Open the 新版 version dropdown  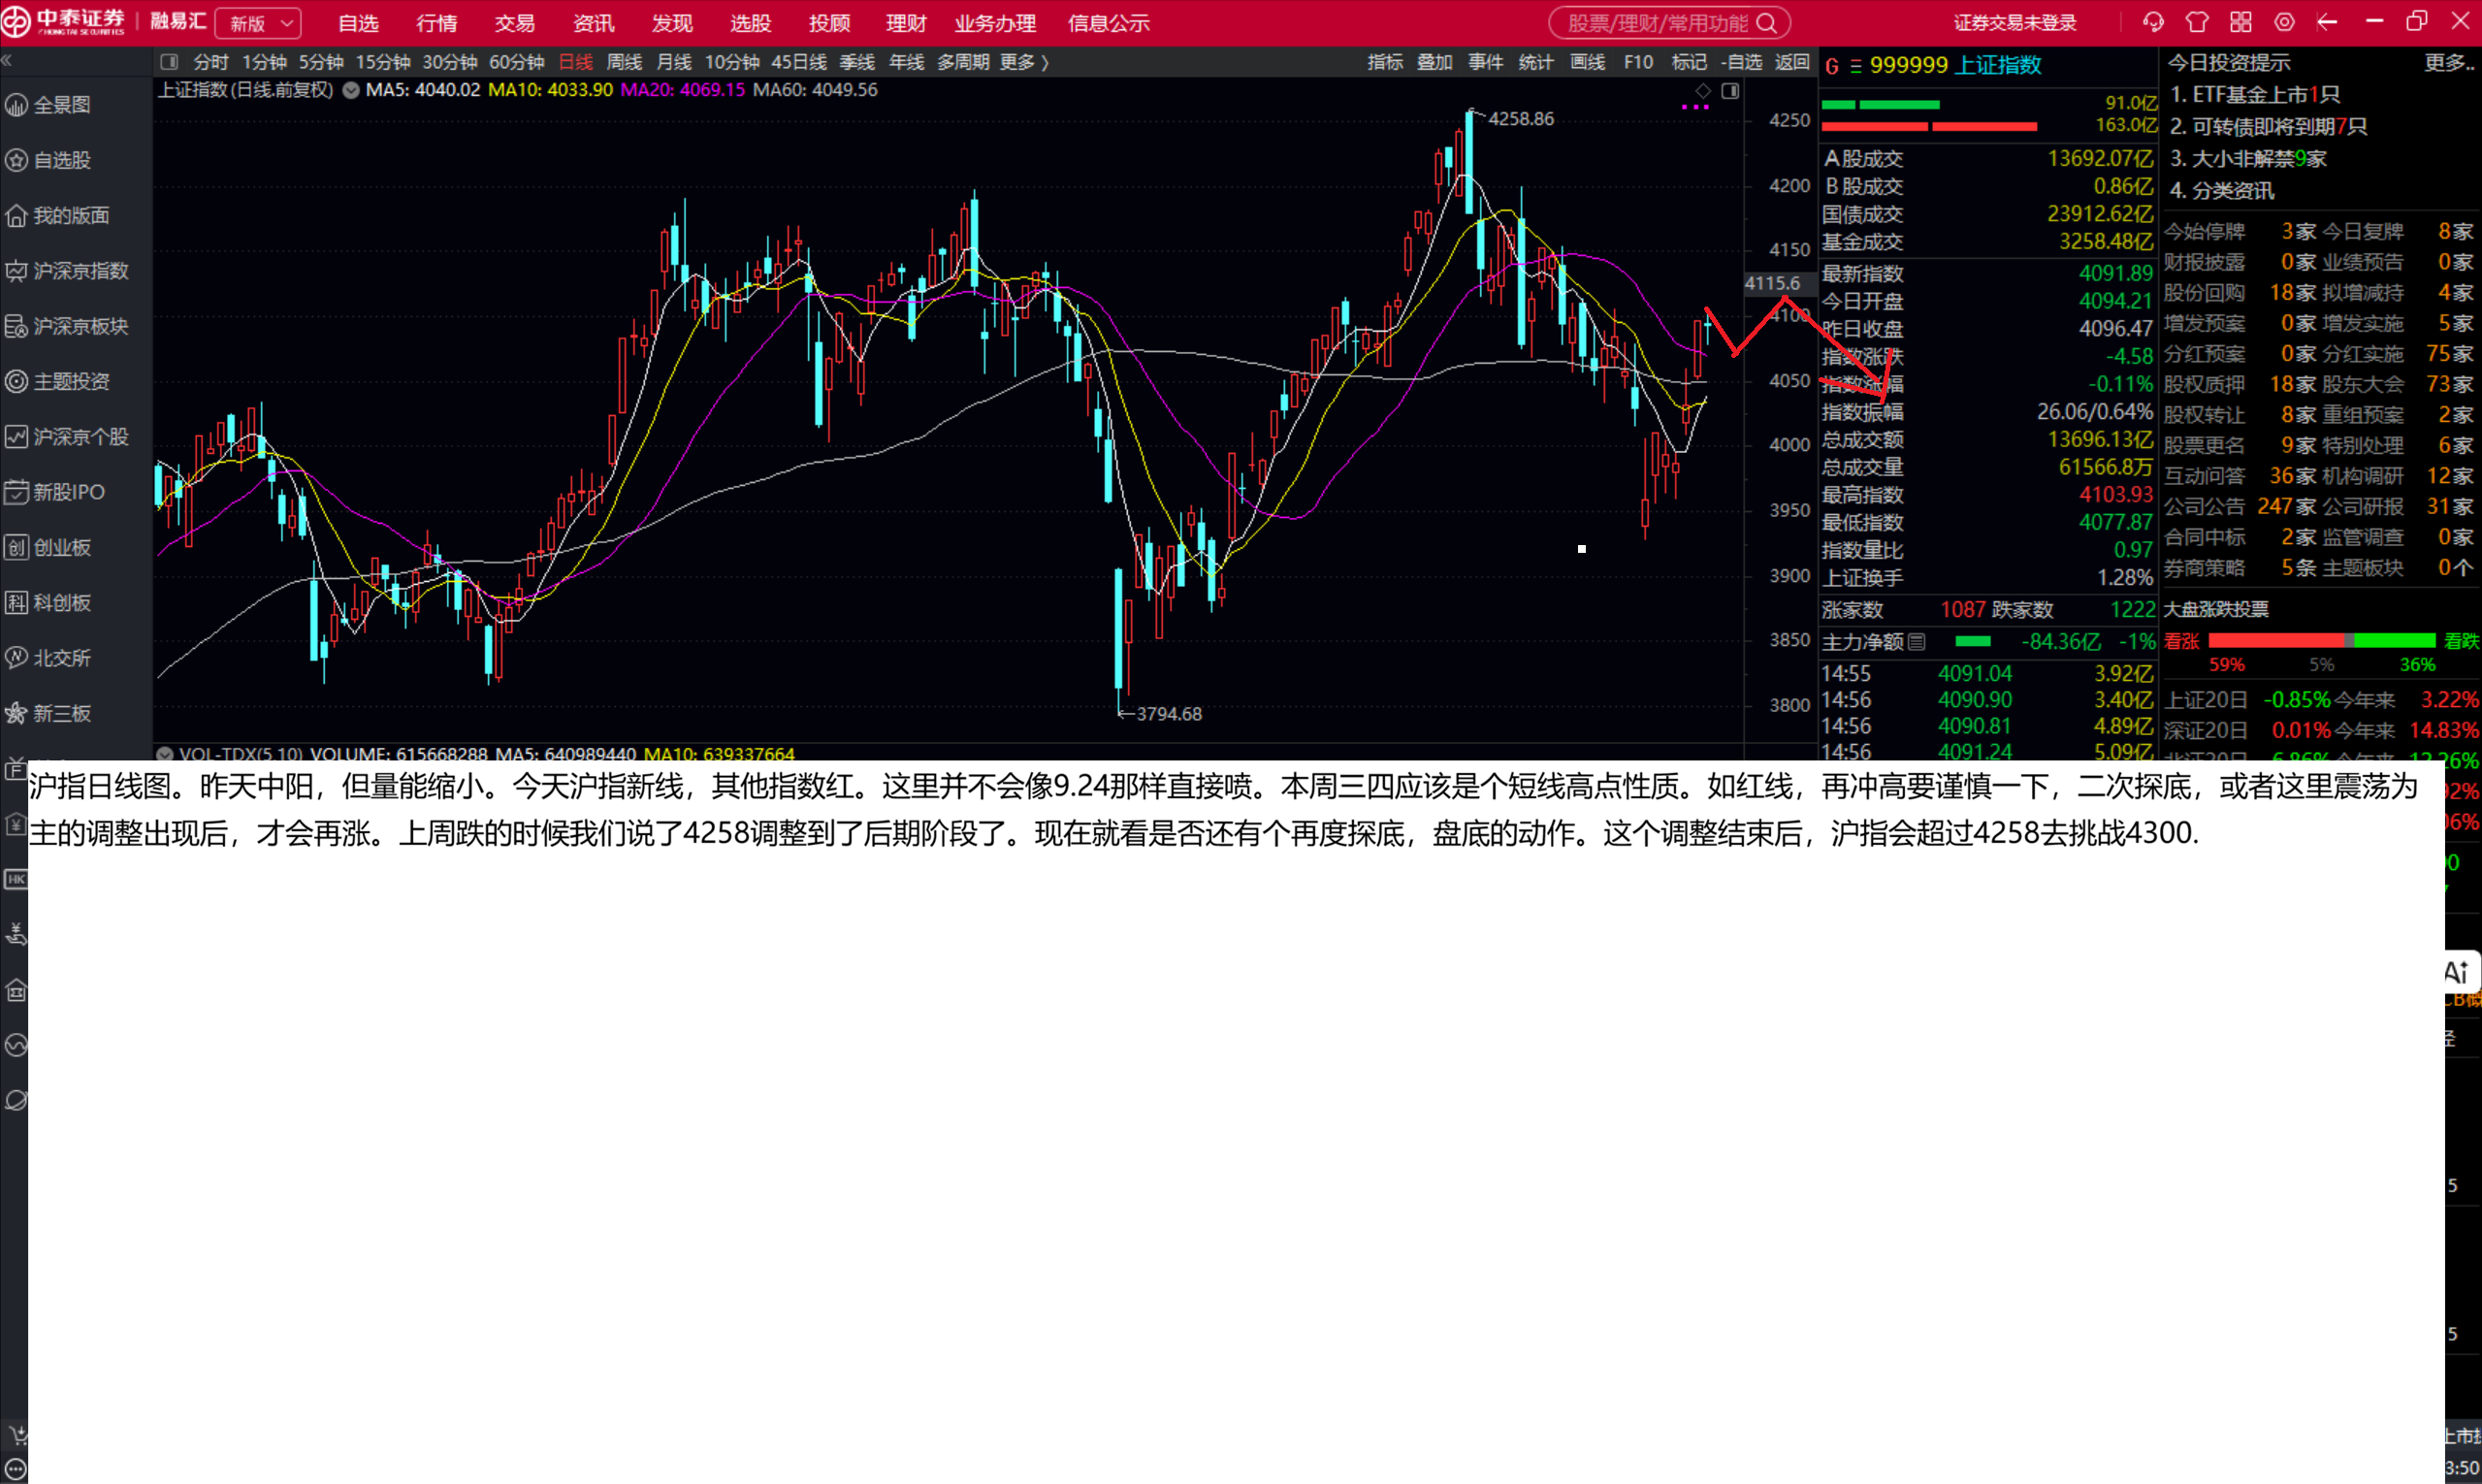tap(259, 23)
